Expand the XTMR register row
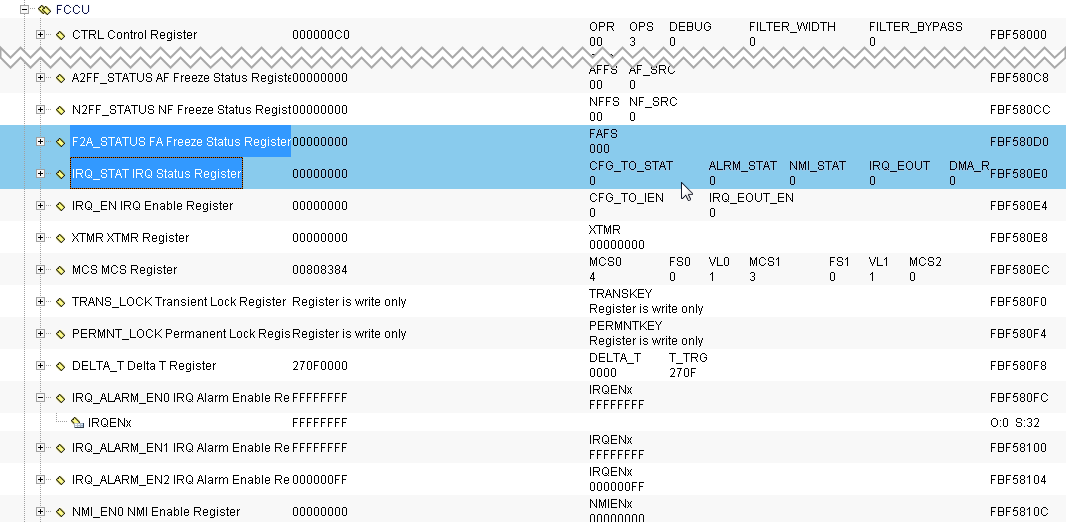The width and height of the screenshot is (1066, 522). pos(40,237)
